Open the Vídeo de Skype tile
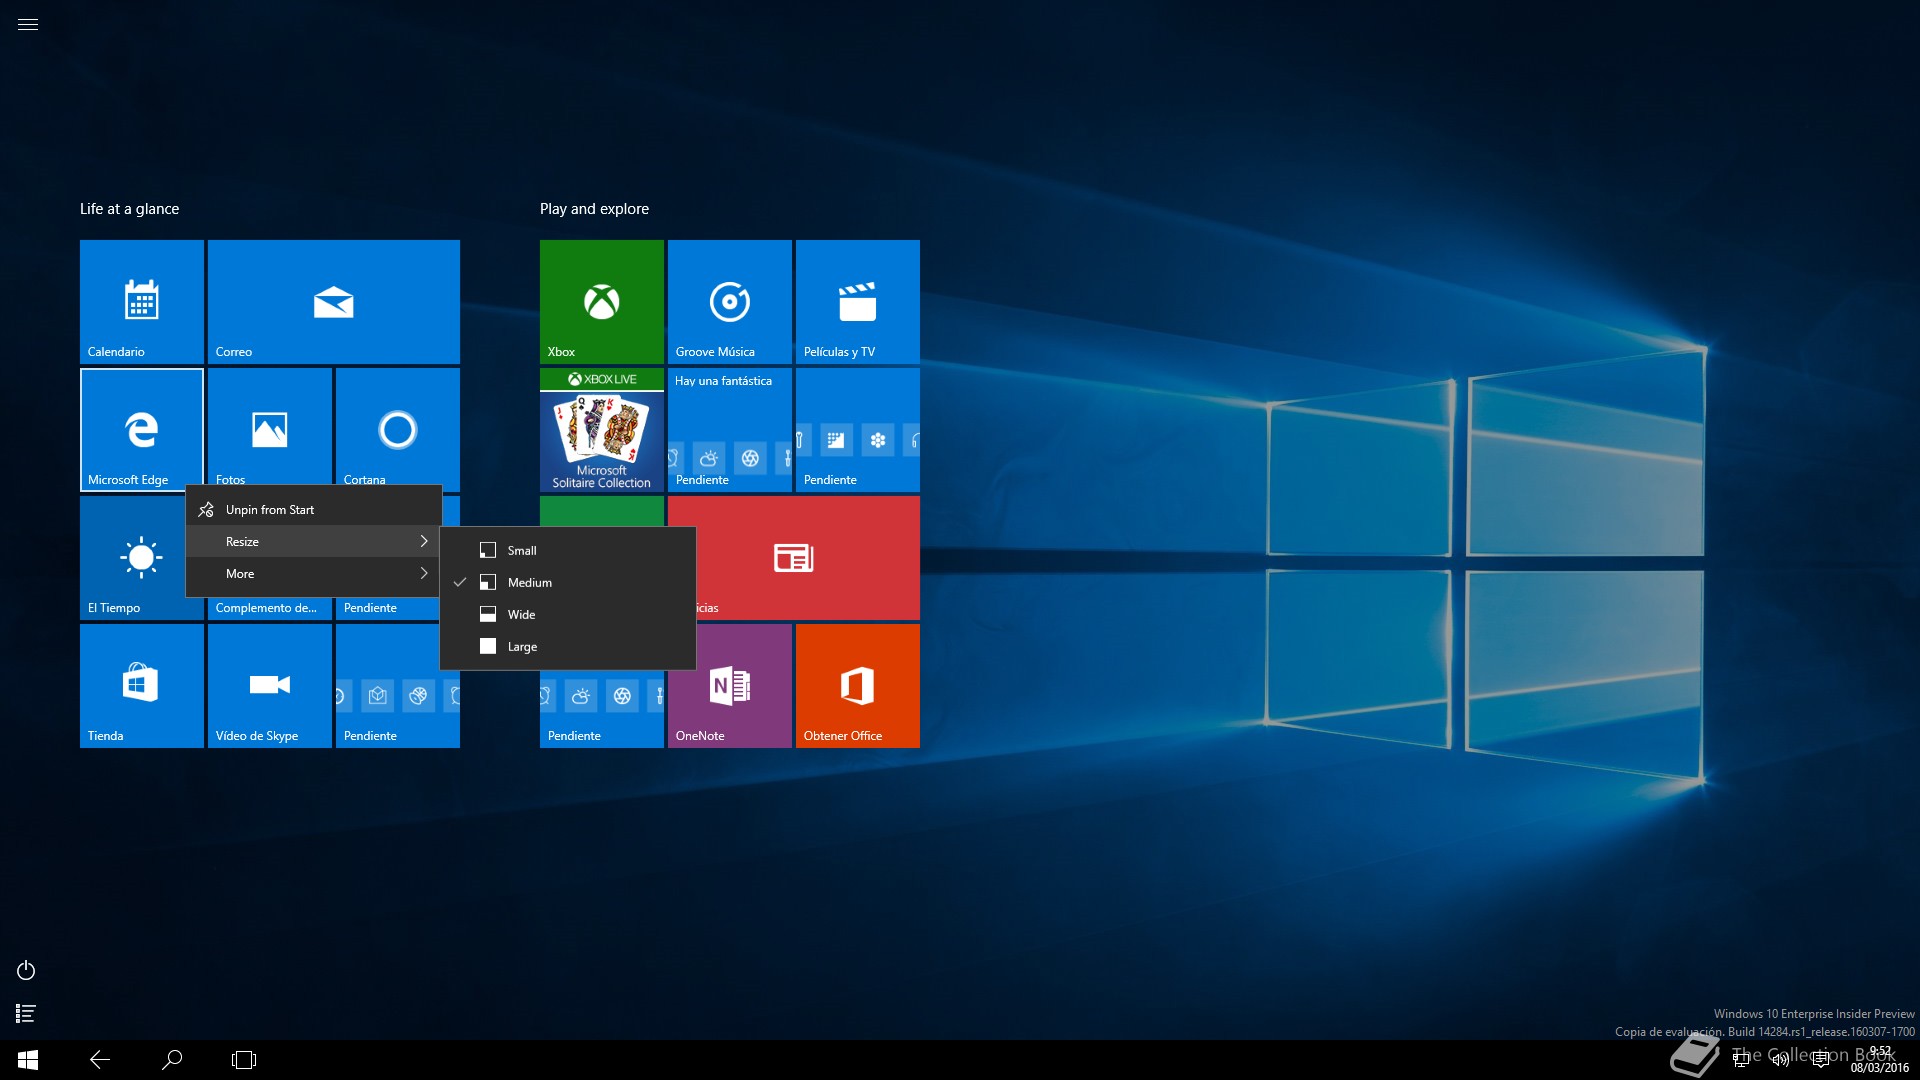Viewport: 1920px width, 1080px height. click(270, 686)
